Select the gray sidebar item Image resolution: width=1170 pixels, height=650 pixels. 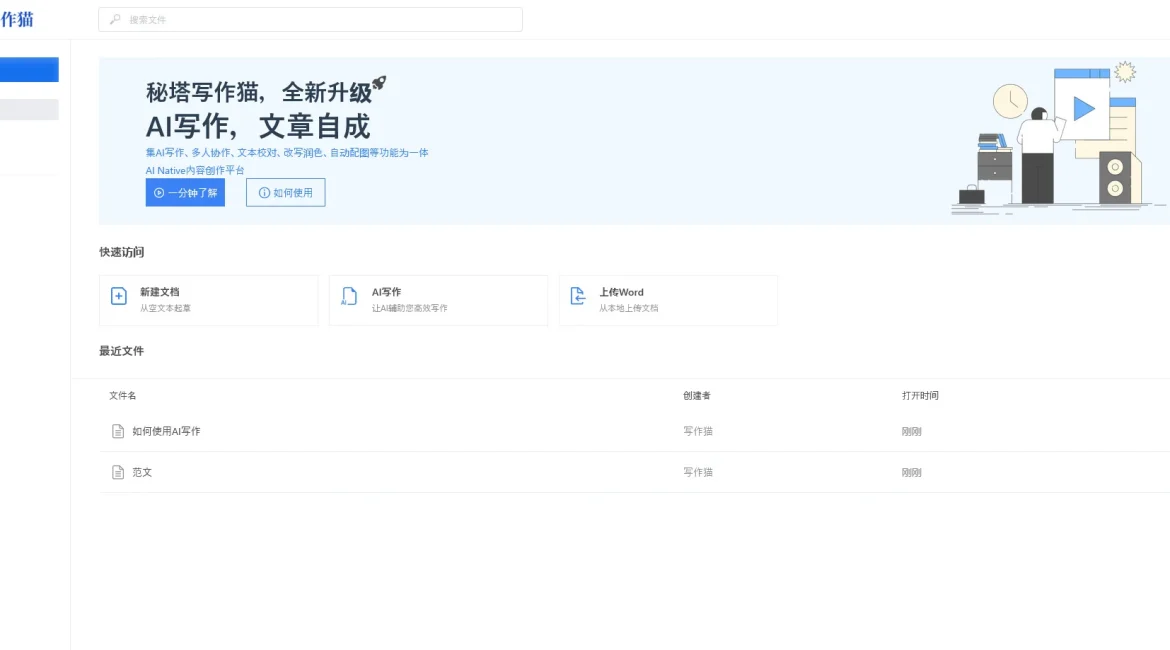(29, 110)
